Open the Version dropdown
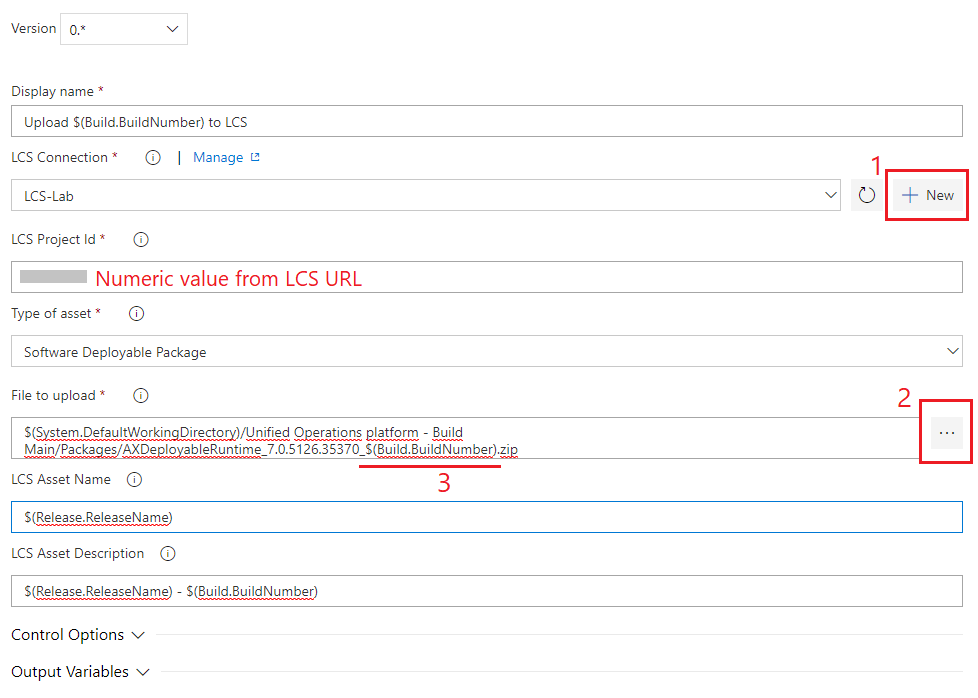 [x=123, y=29]
